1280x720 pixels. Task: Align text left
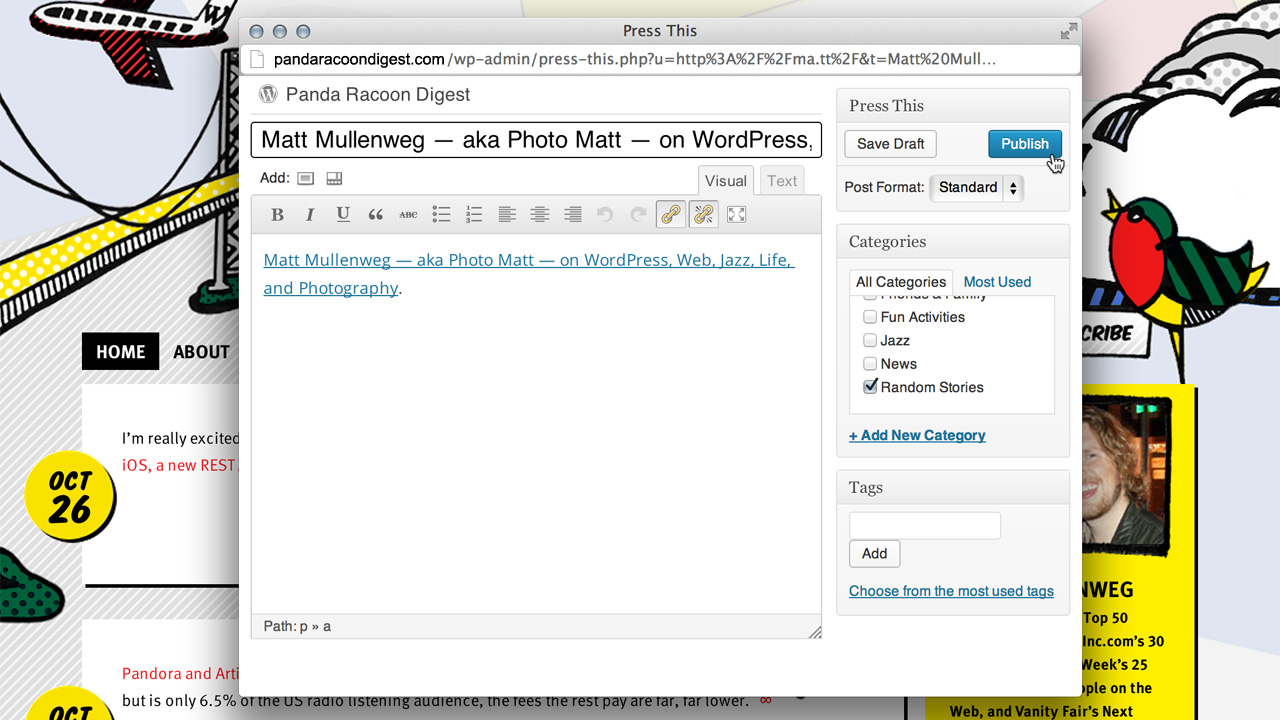coord(507,214)
